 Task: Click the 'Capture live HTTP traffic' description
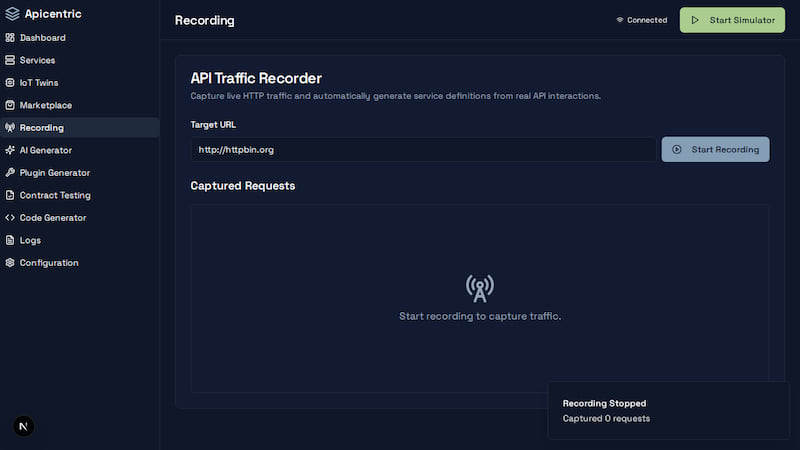click(x=395, y=96)
